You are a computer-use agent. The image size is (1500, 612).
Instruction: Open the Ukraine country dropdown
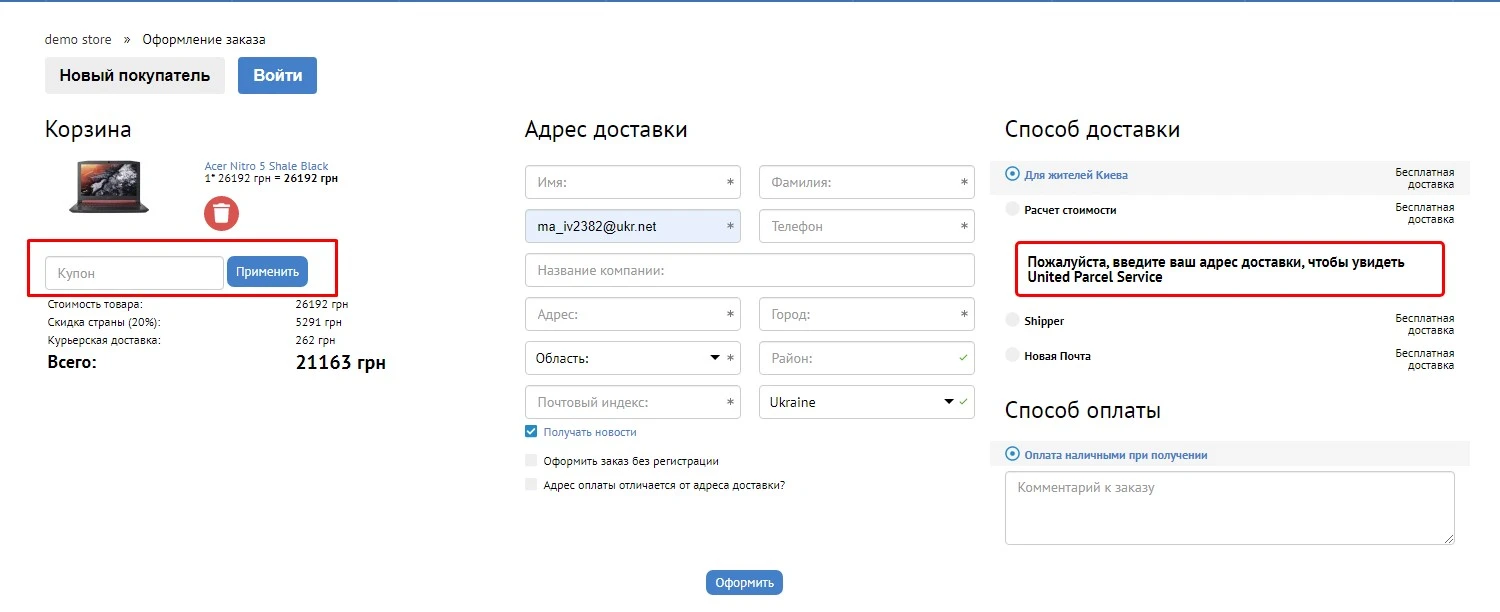(948, 402)
